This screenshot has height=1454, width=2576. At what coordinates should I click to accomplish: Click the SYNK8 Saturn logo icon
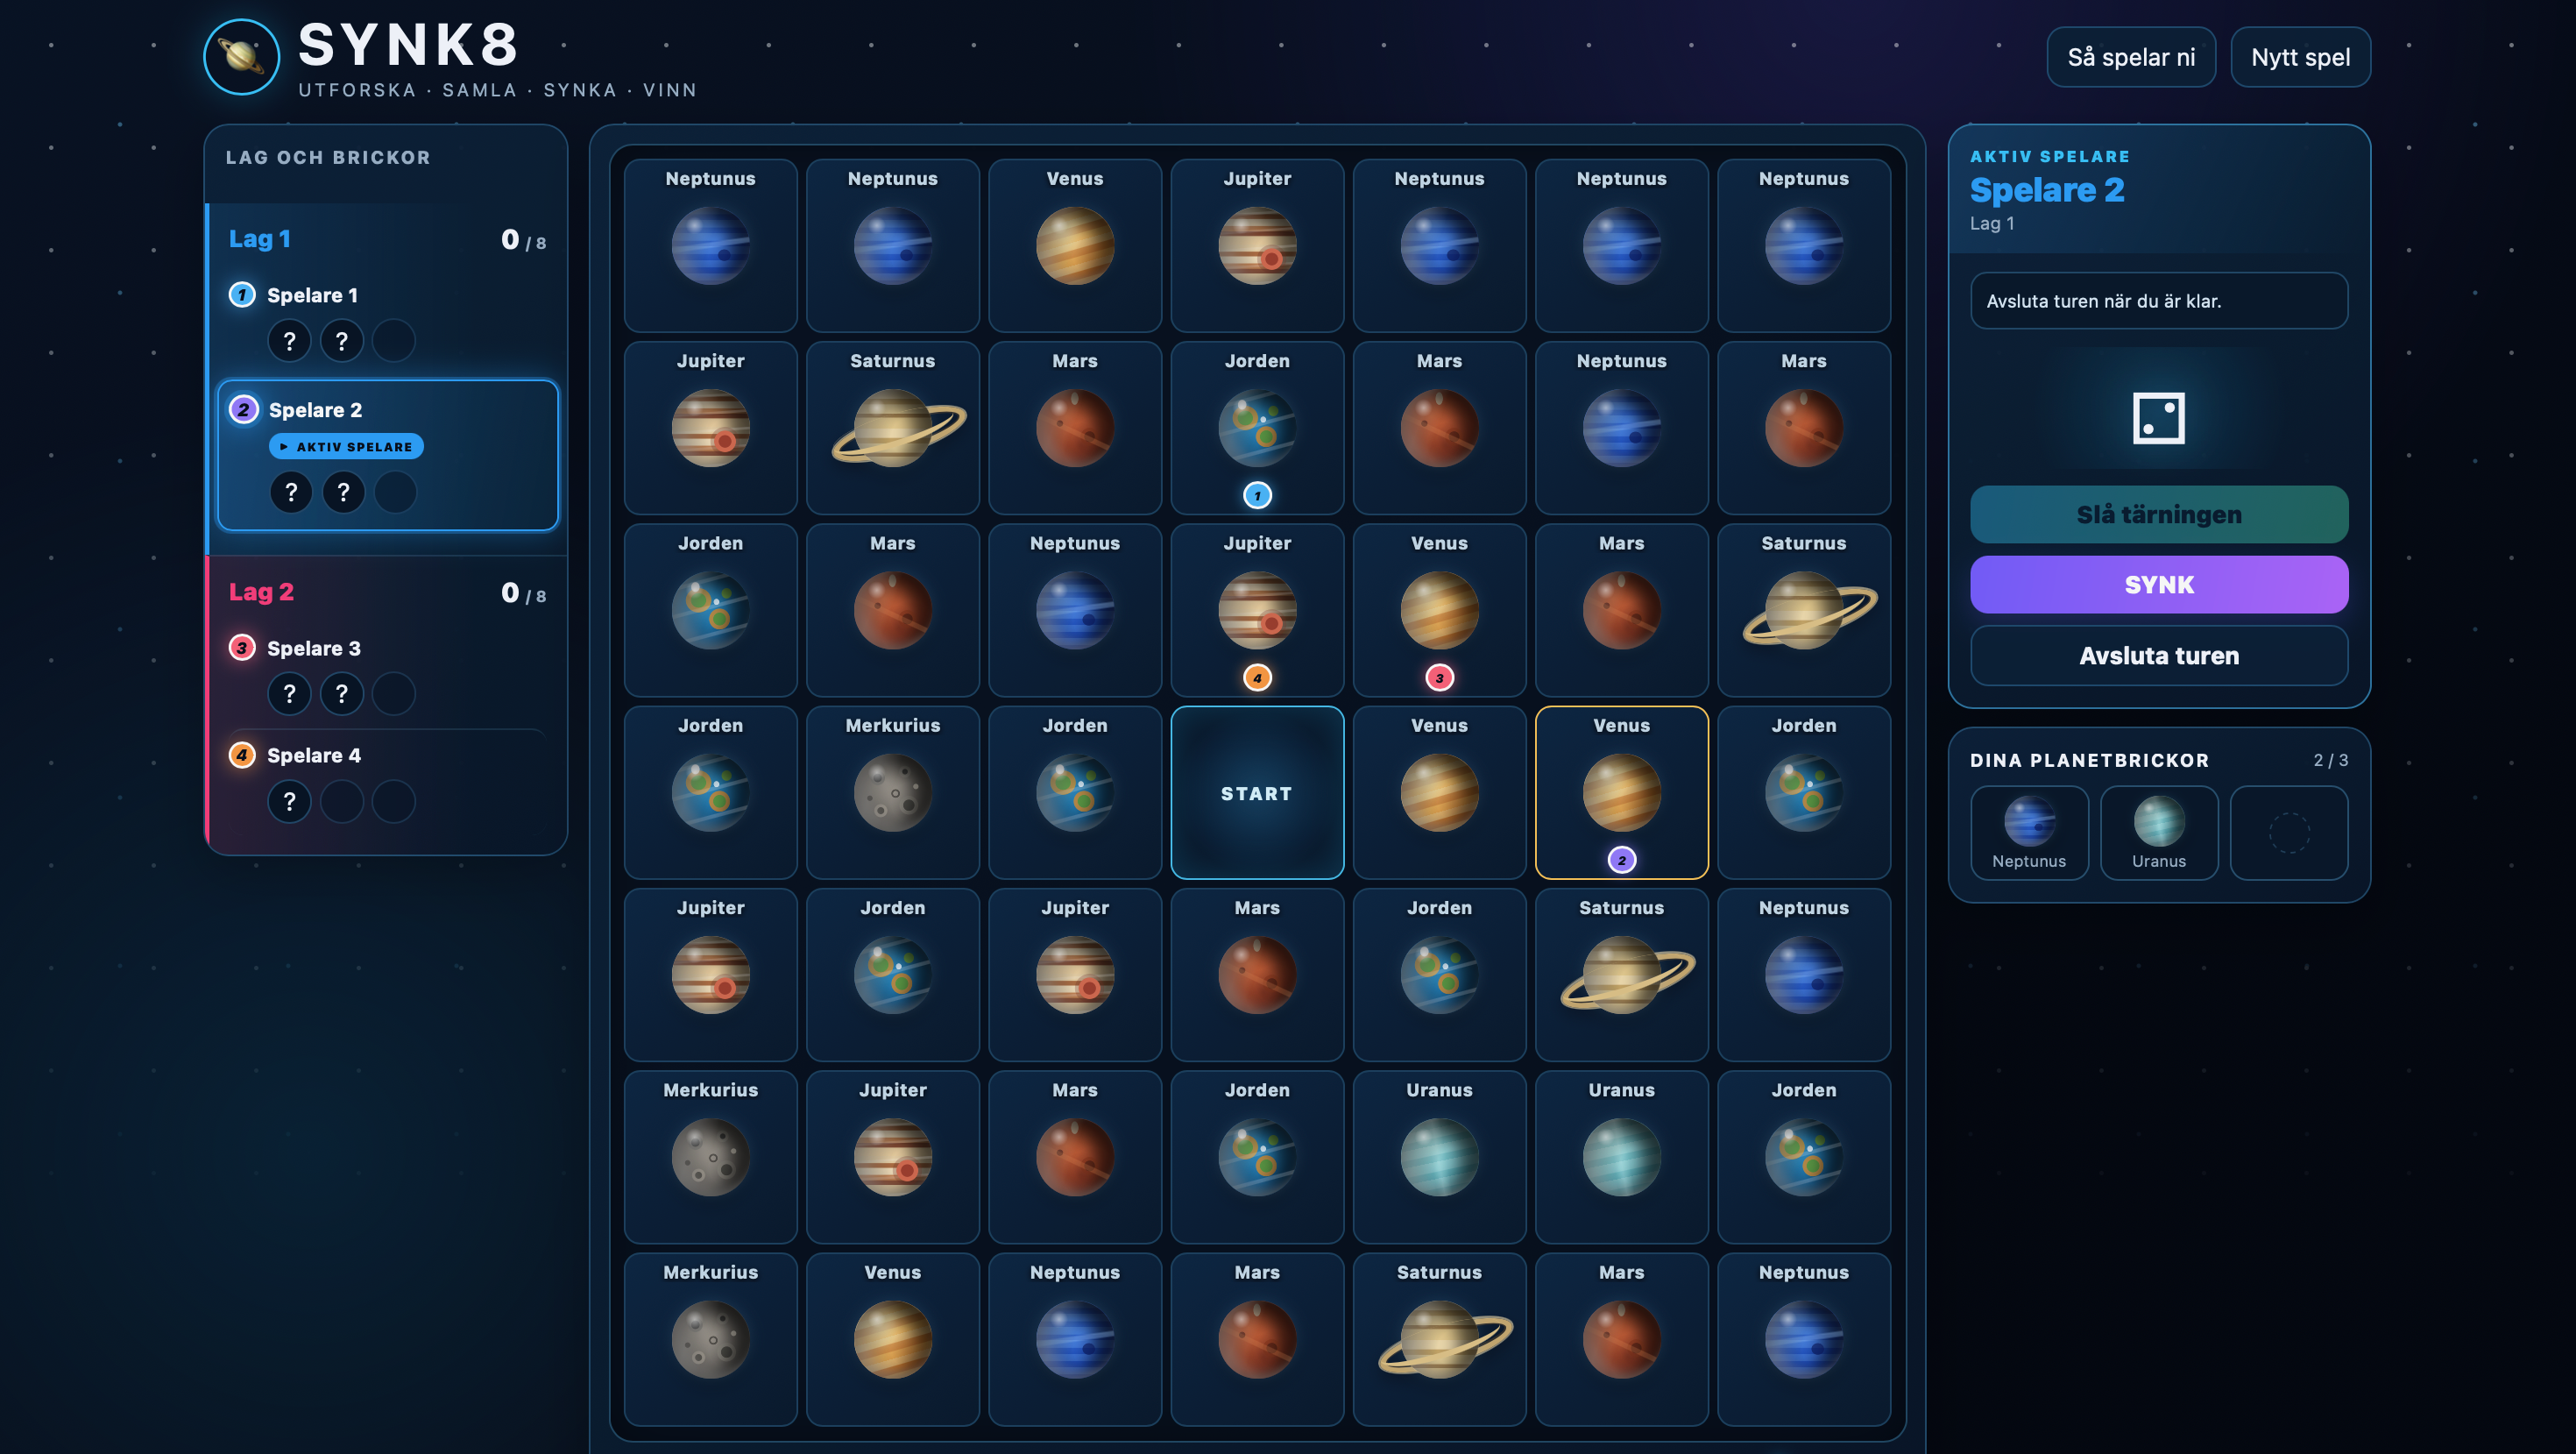click(x=241, y=57)
